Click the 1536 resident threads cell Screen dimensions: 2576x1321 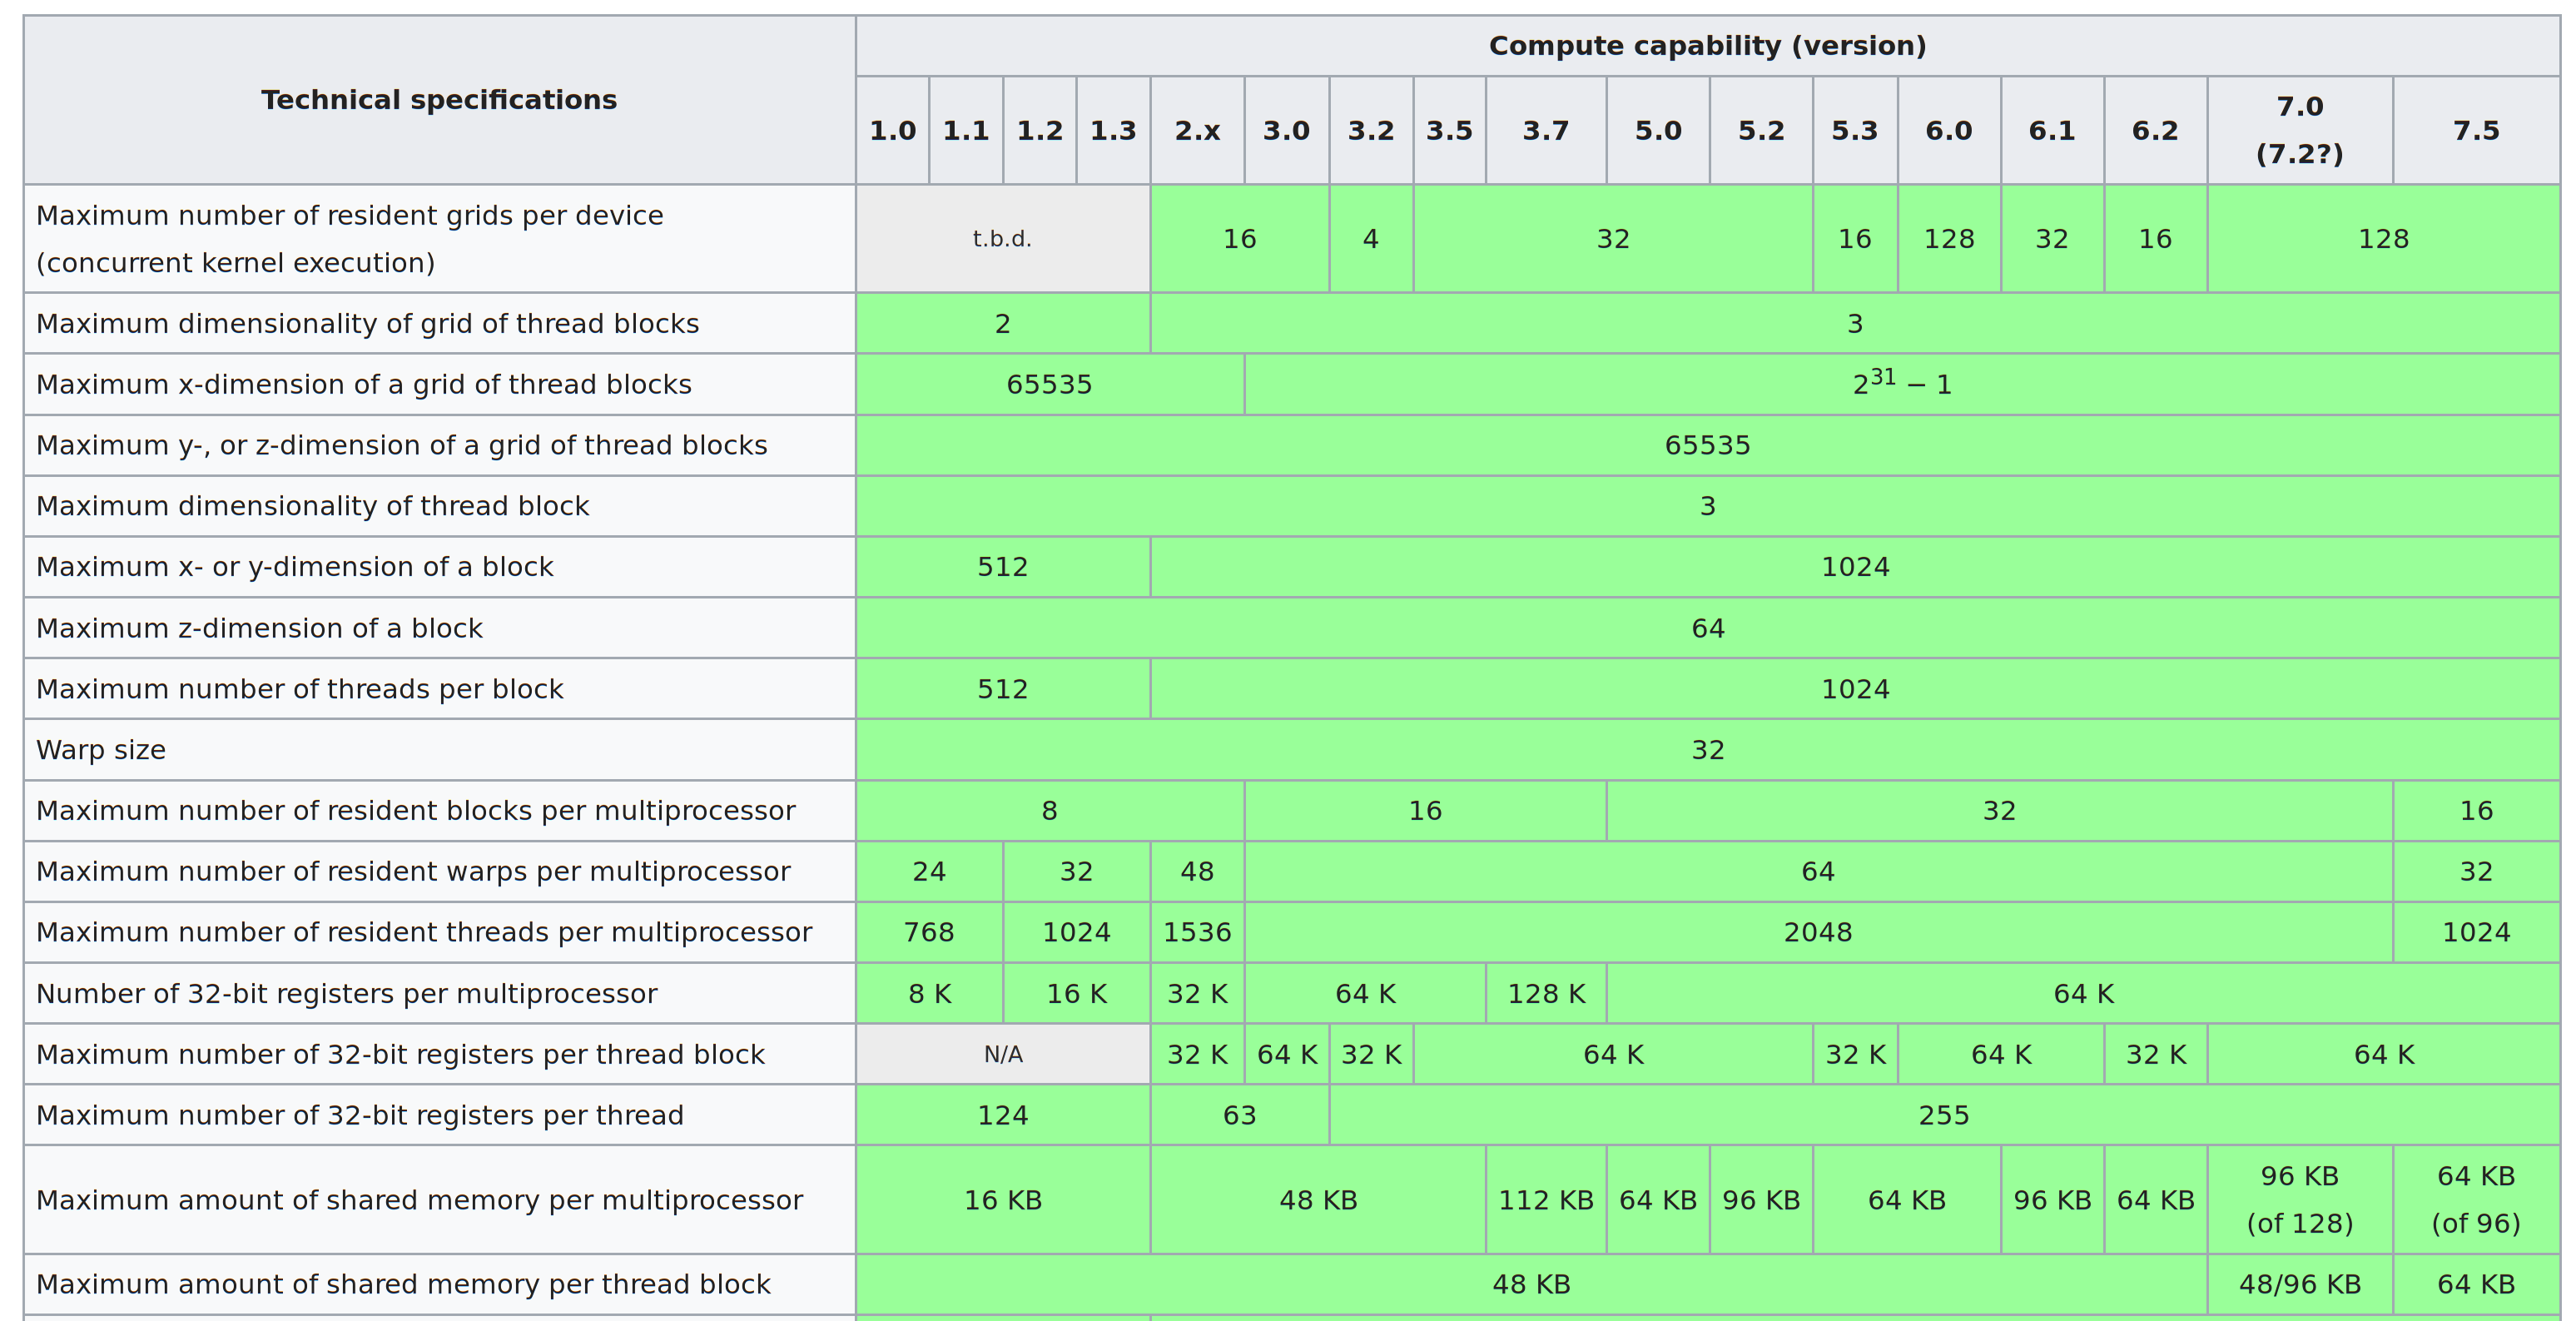click(x=1197, y=932)
